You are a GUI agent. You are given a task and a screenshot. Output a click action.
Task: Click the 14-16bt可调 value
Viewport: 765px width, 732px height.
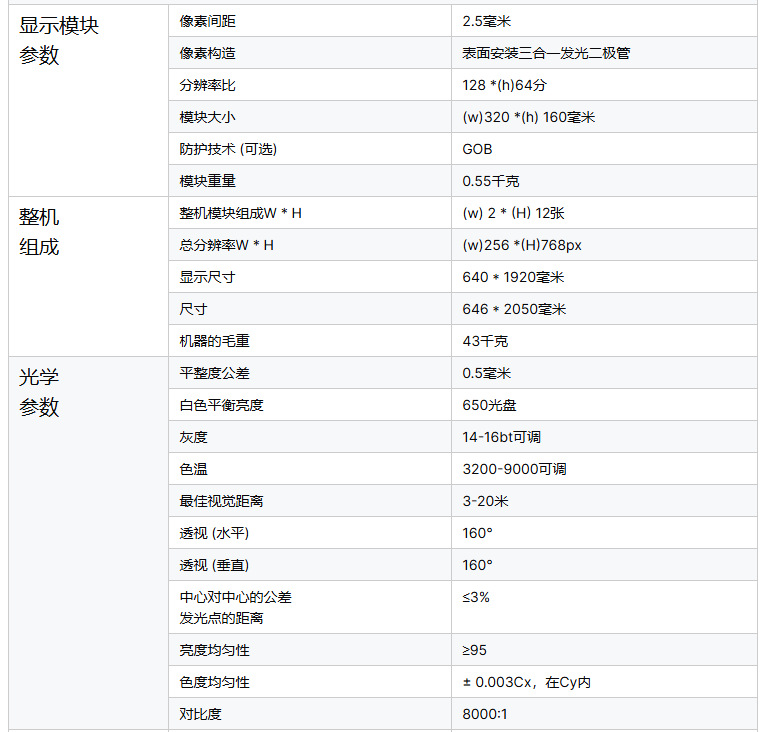[502, 437]
